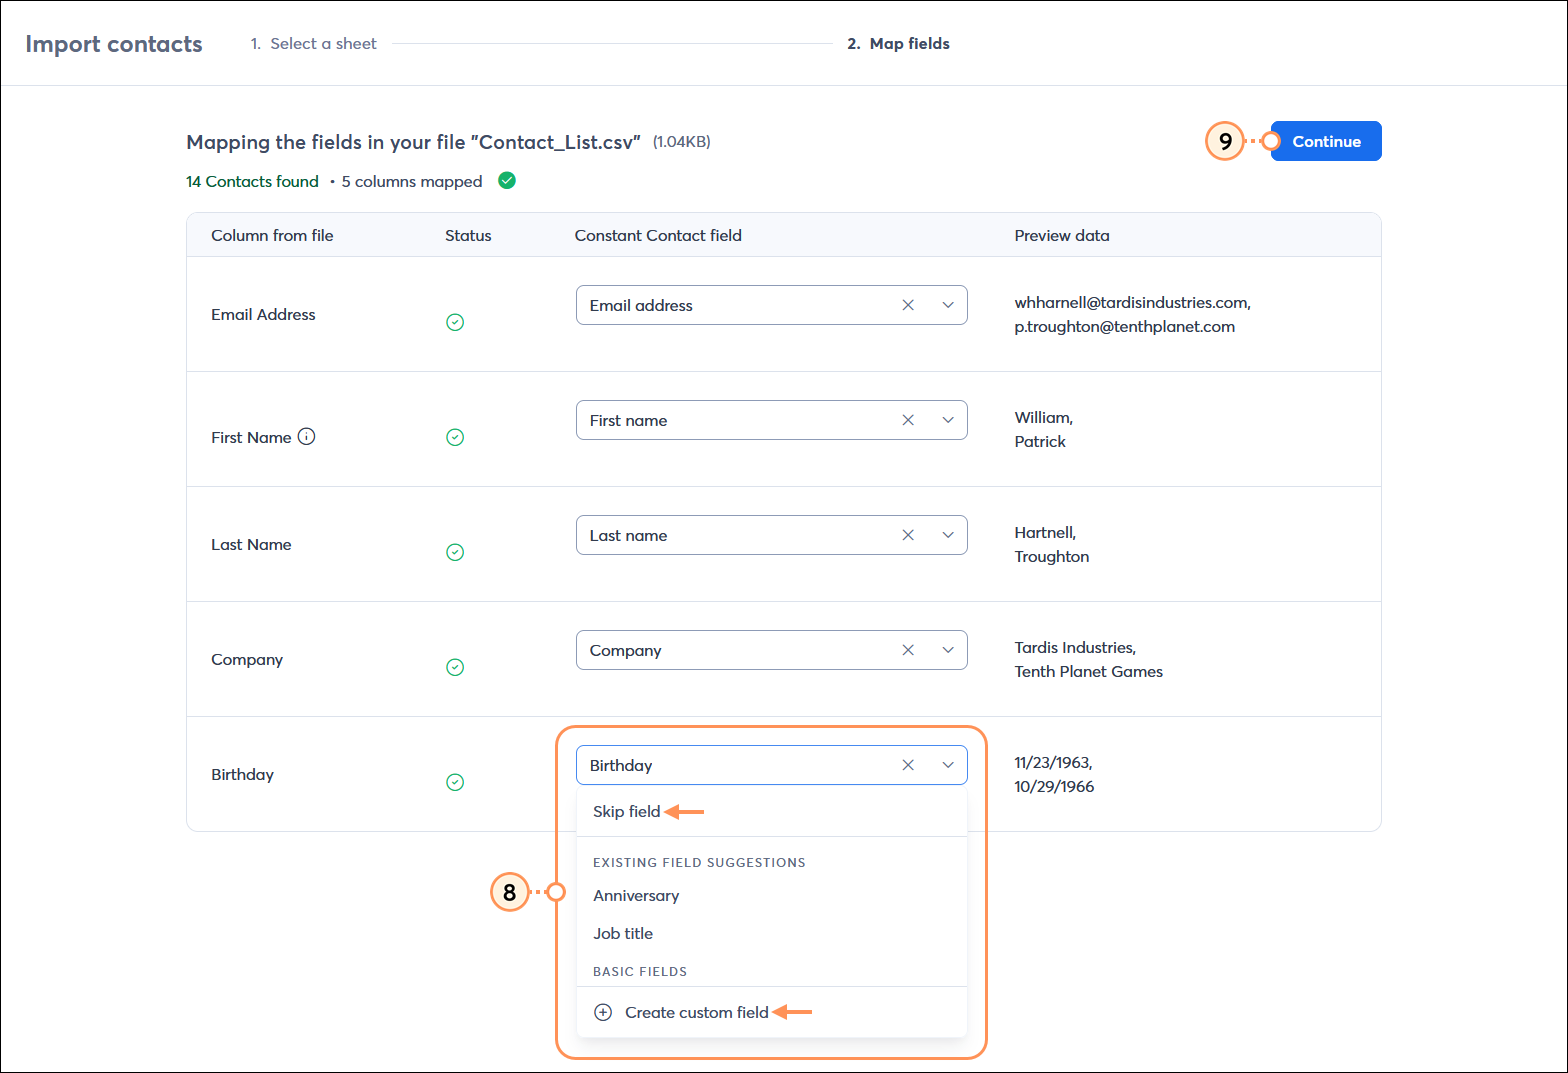Clear the Company field mapping

click(908, 650)
